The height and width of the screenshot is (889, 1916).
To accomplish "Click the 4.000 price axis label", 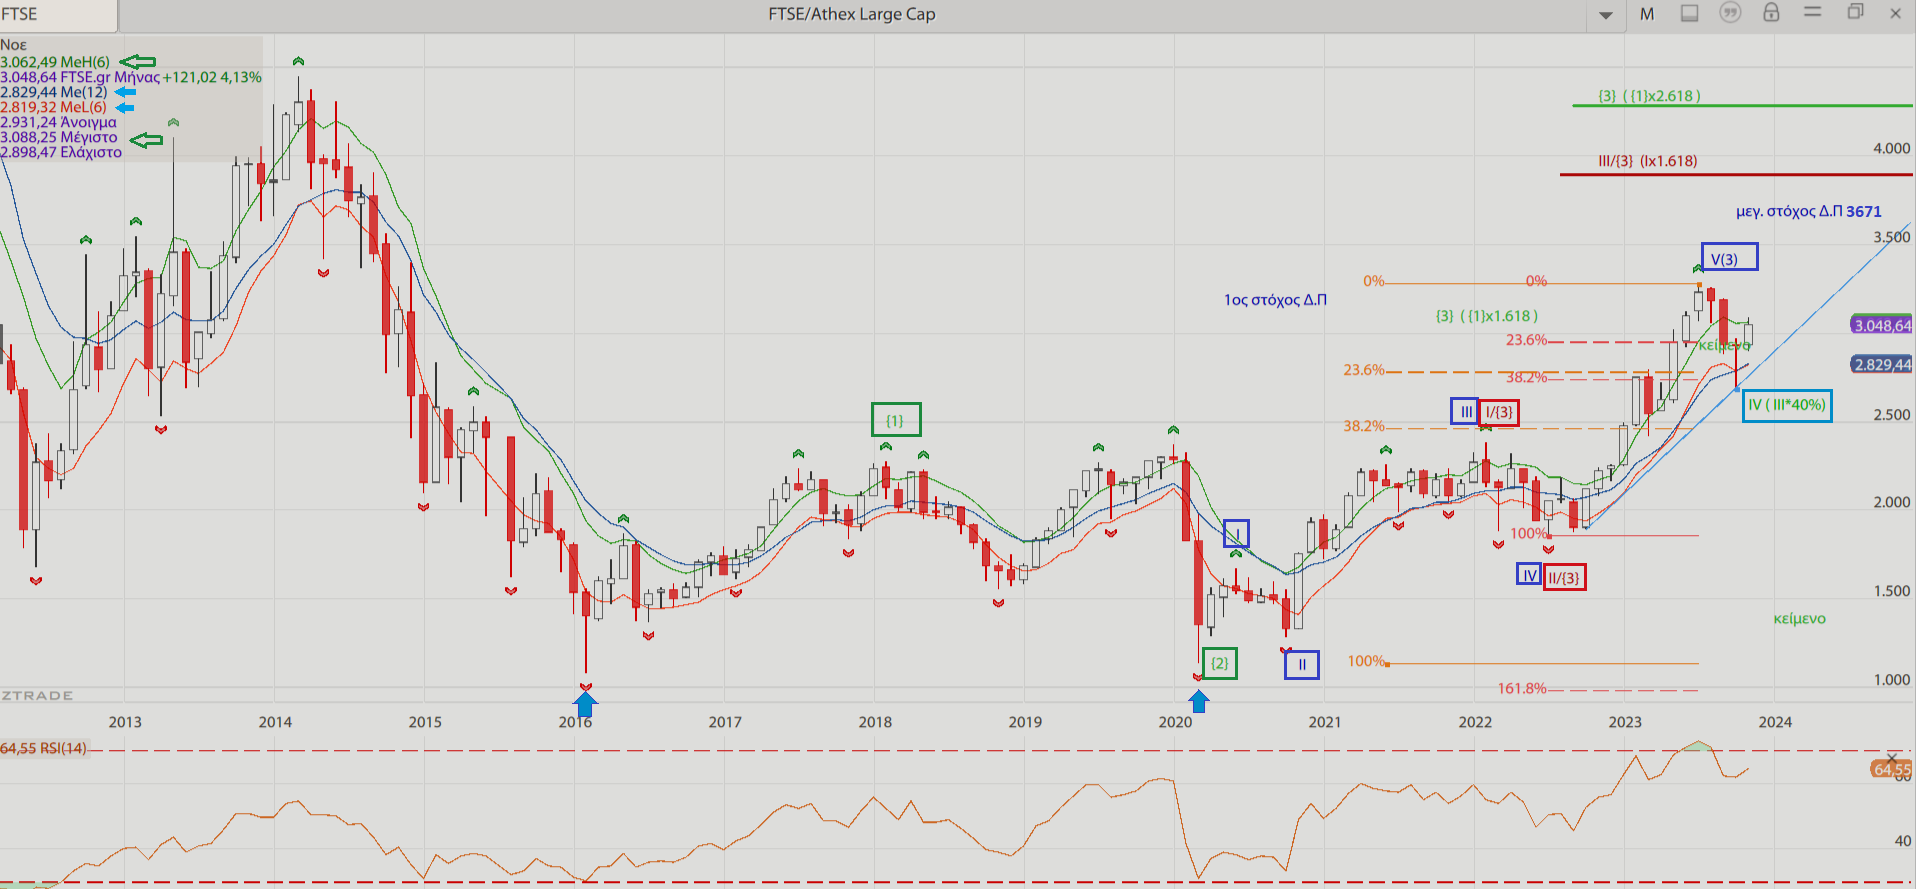I will pyautogui.click(x=1891, y=148).
